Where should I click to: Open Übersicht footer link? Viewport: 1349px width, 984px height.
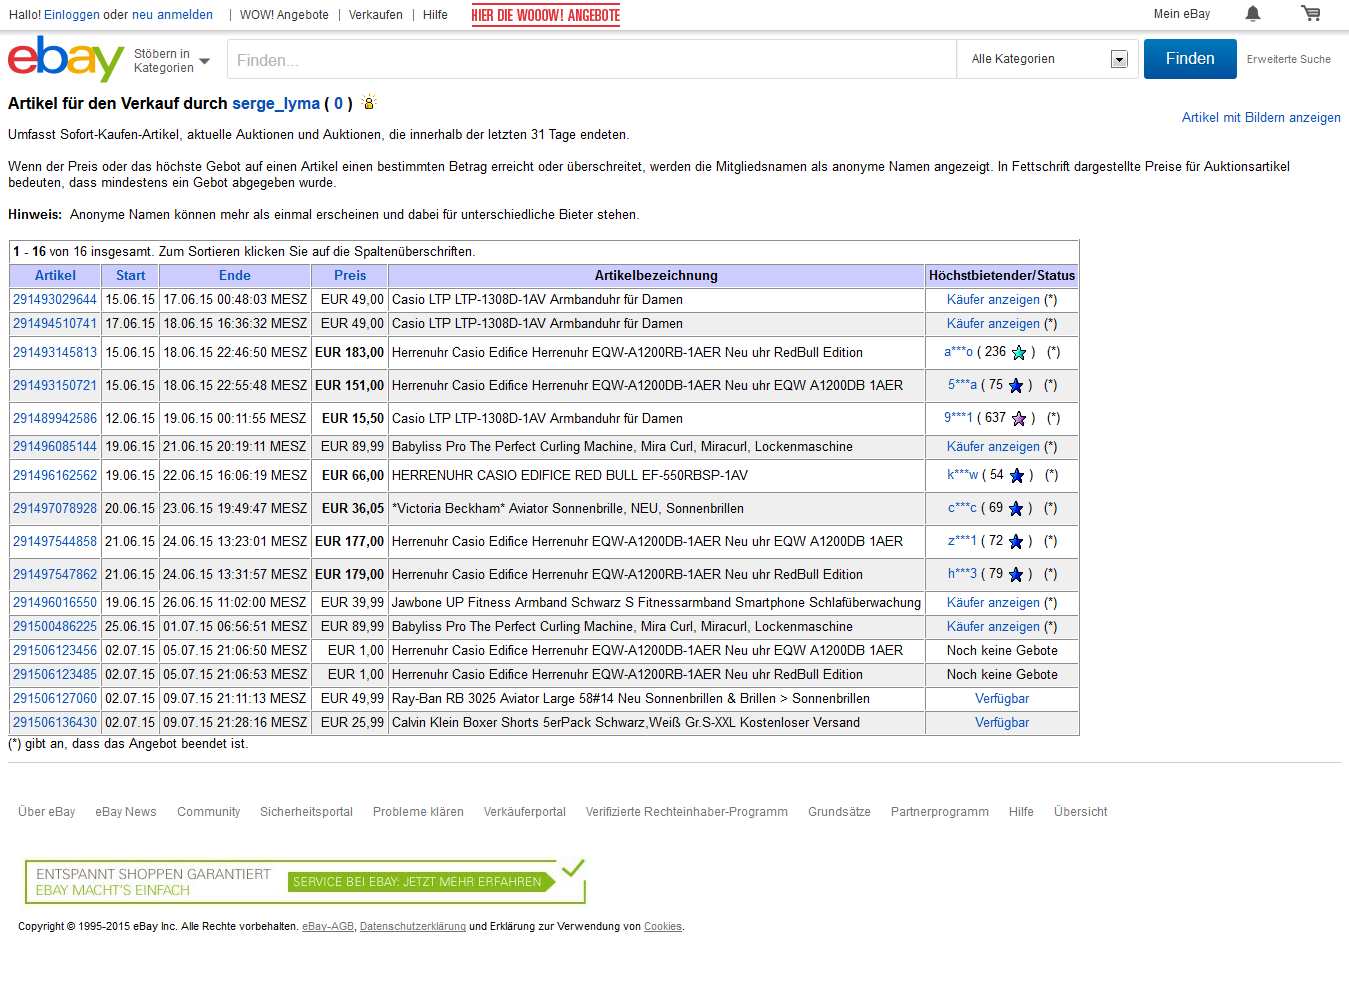[x=1080, y=812]
